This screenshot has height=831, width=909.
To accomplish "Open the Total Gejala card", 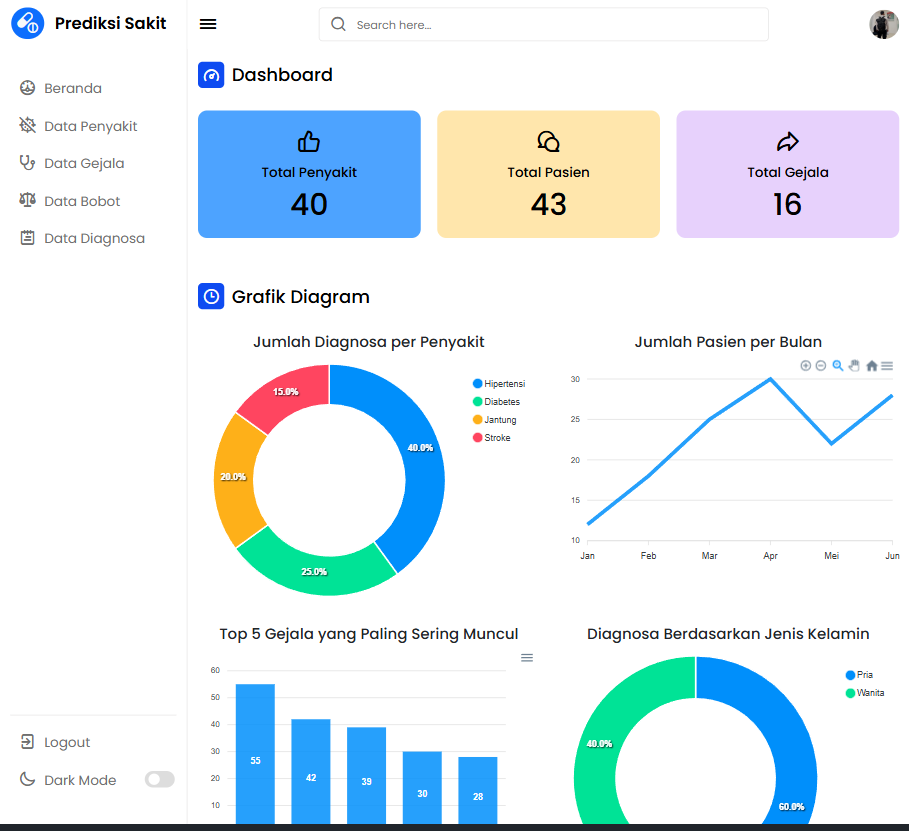I will 787,174.
